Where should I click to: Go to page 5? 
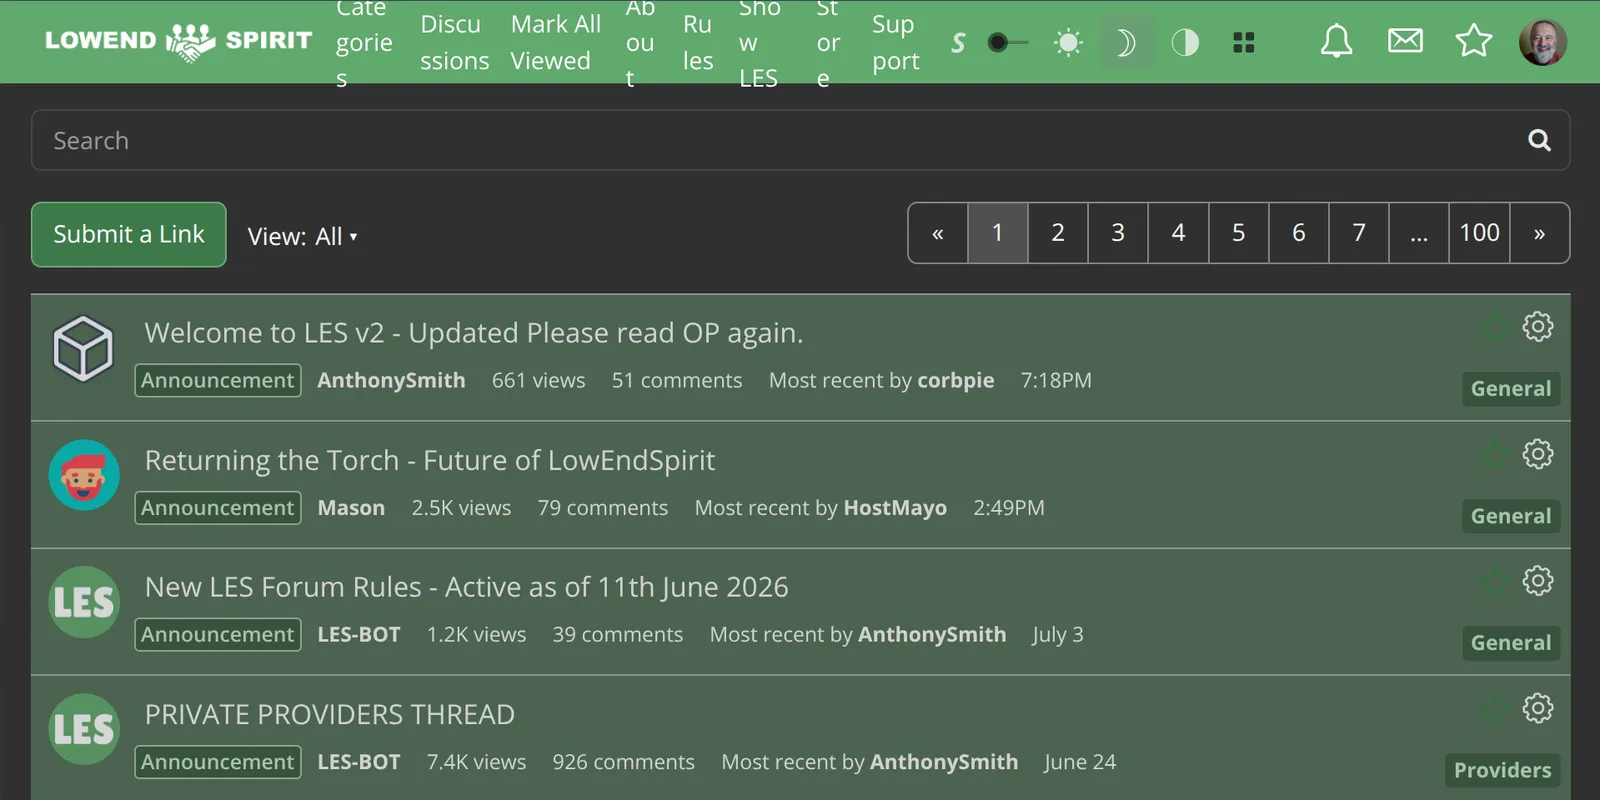point(1239,233)
